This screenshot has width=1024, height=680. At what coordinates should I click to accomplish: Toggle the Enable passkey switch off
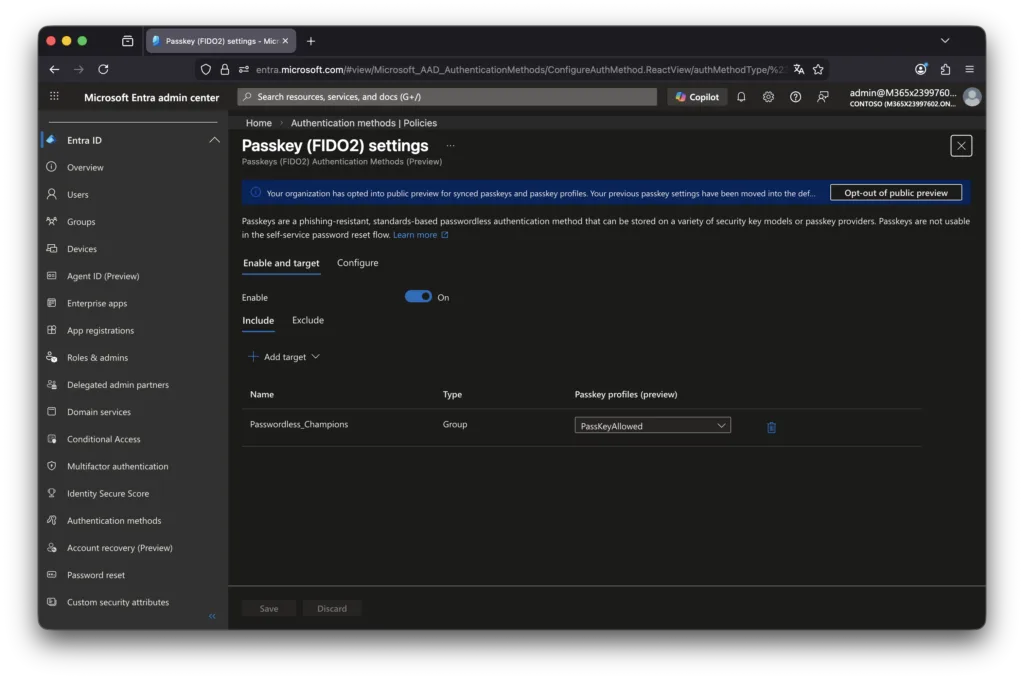418,297
